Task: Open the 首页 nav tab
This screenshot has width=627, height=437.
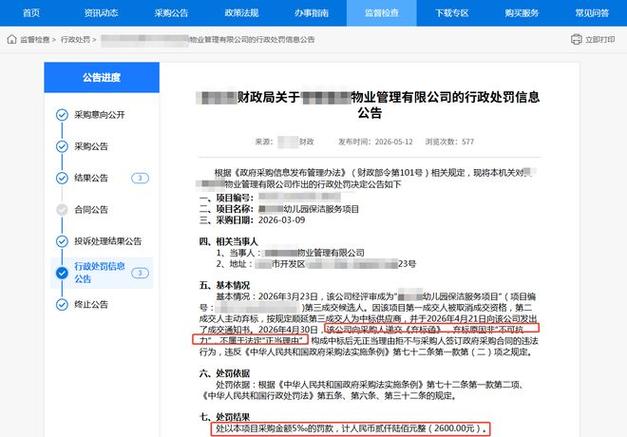Action: (31, 13)
